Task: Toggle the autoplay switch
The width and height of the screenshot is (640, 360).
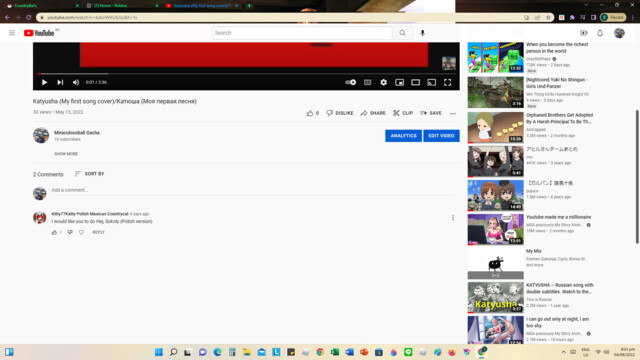Action: 351,82
